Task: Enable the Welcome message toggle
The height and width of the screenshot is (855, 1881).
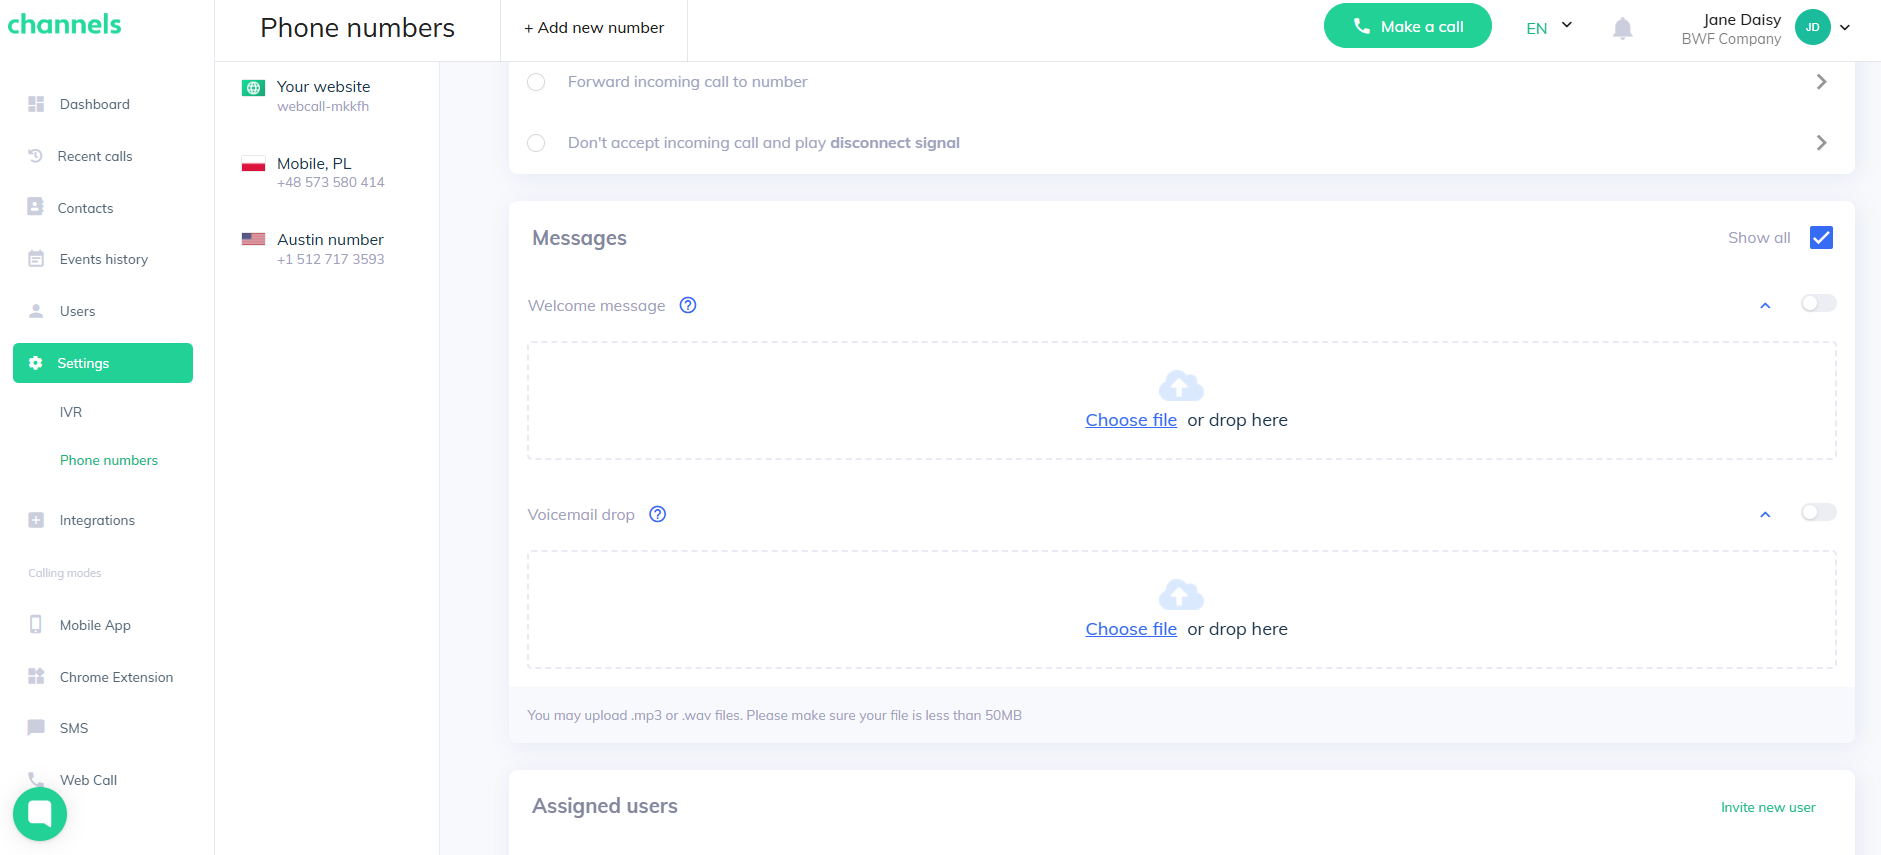Action: click(1818, 304)
